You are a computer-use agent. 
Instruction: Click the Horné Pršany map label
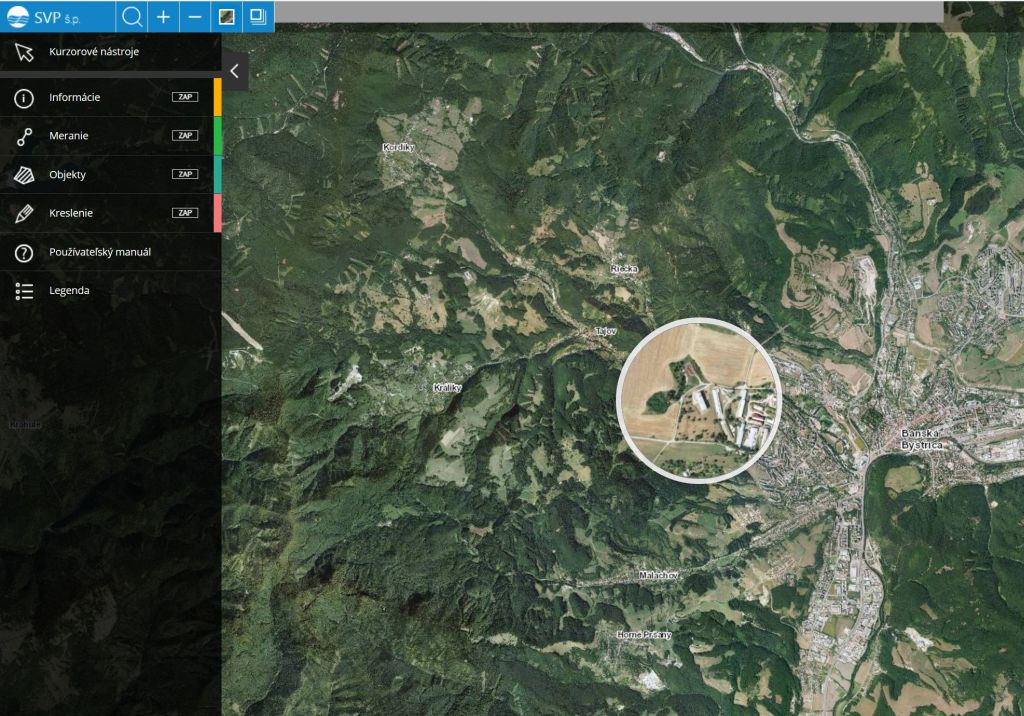[644, 634]
